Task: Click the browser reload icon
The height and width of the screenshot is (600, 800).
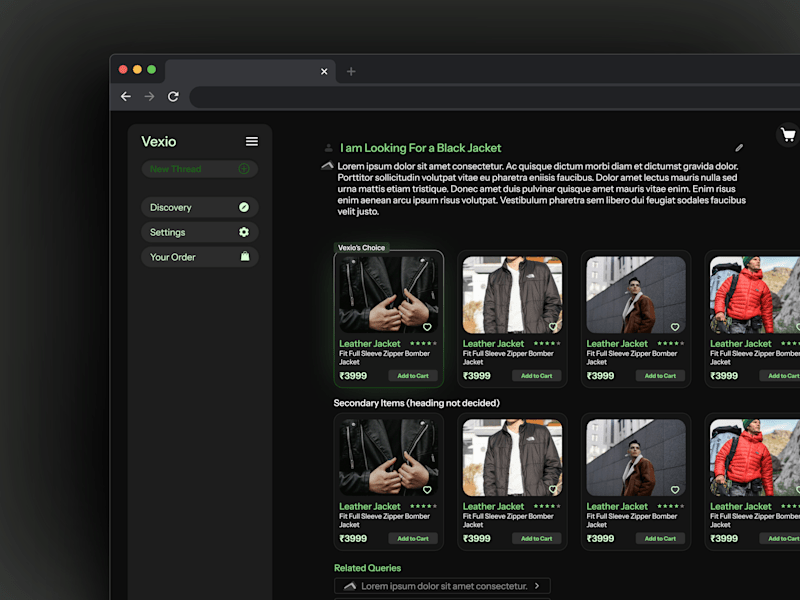Action: (173, 96)
